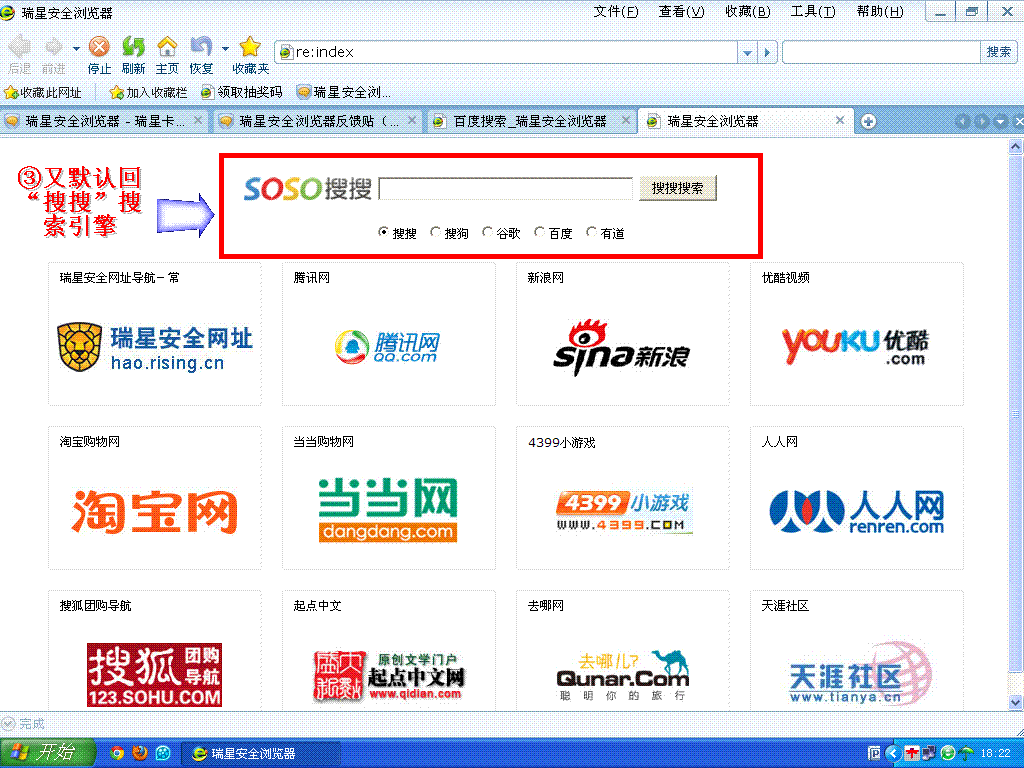Viewport: 1024px width, 768px height.
Task: Open the 当当网 dangdang.com tile
Action: click(389, 498)
